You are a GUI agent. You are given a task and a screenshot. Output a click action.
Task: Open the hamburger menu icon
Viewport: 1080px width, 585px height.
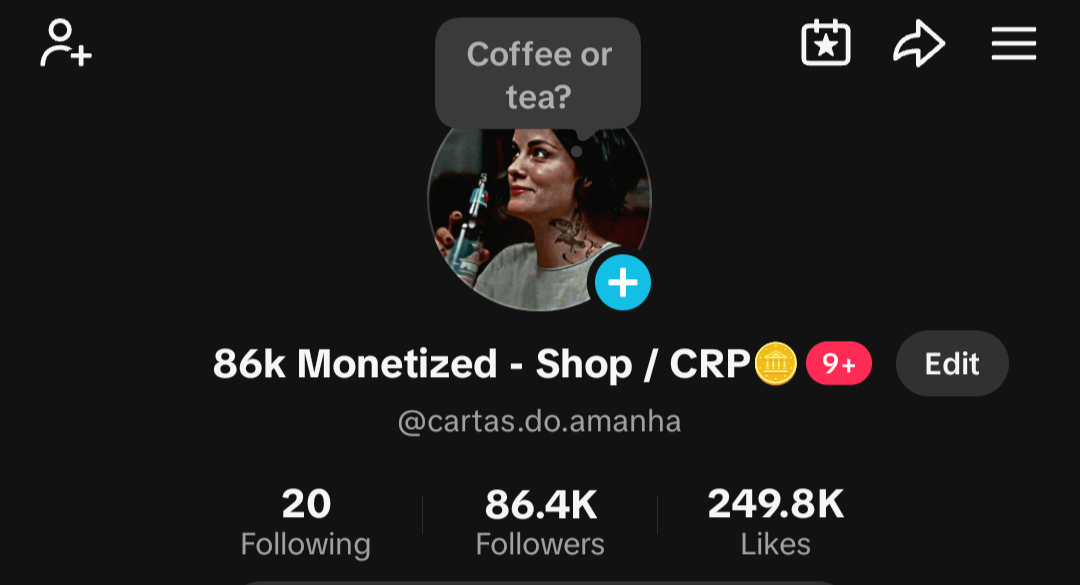coord(1013,44)
